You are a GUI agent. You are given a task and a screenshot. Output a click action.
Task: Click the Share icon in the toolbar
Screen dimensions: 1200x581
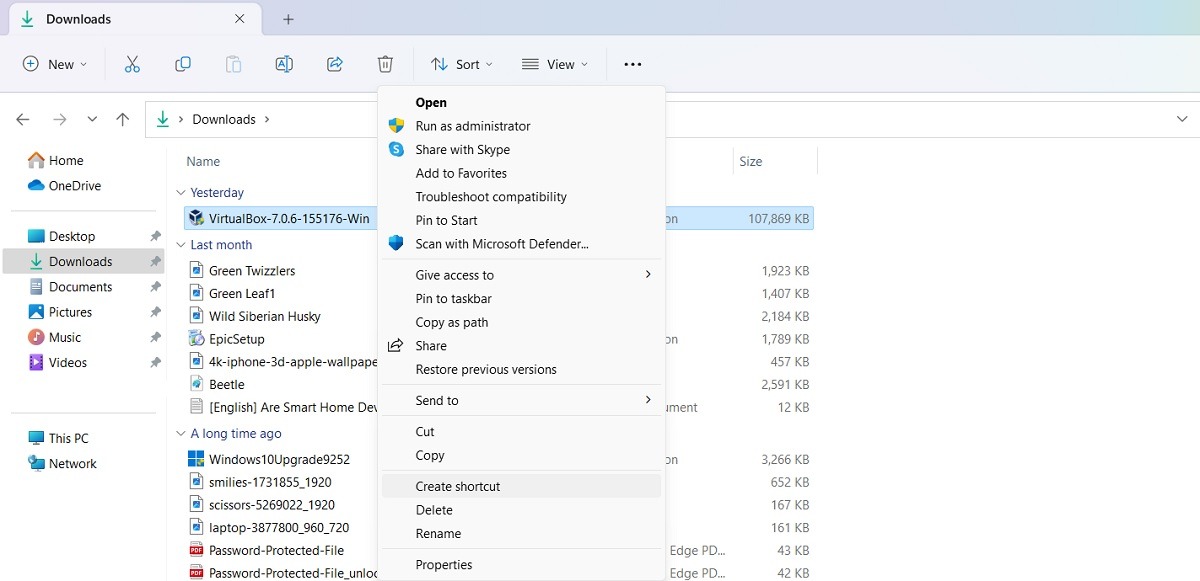pyautogui.click(x=334, y=63)
